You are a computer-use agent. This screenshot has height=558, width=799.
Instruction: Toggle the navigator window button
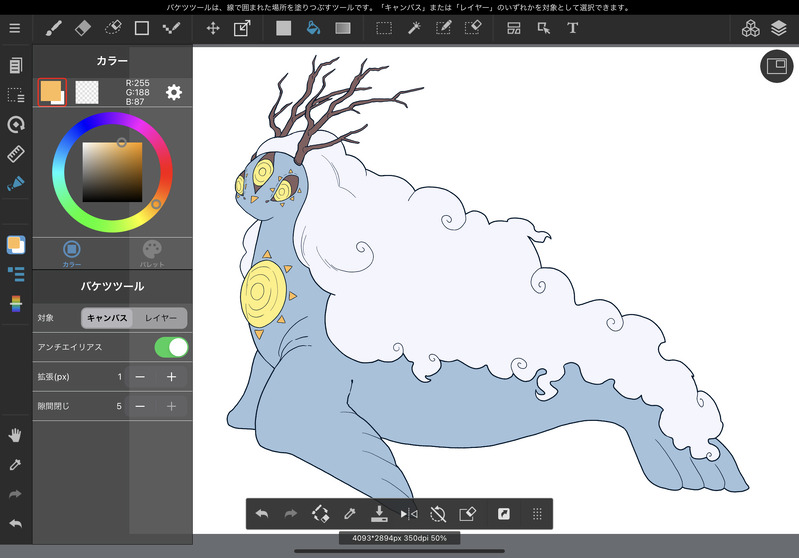pyautogui.click(x=777, y=66)
